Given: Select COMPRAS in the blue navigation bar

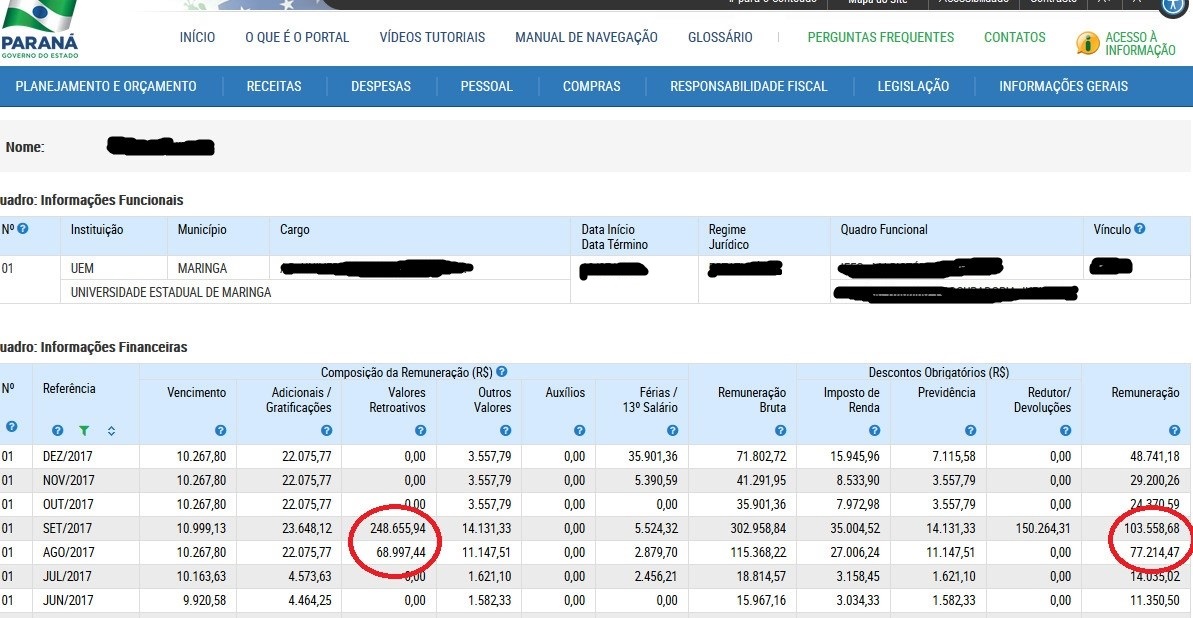Looking at the screenshot, I should [x=591, y=86].
